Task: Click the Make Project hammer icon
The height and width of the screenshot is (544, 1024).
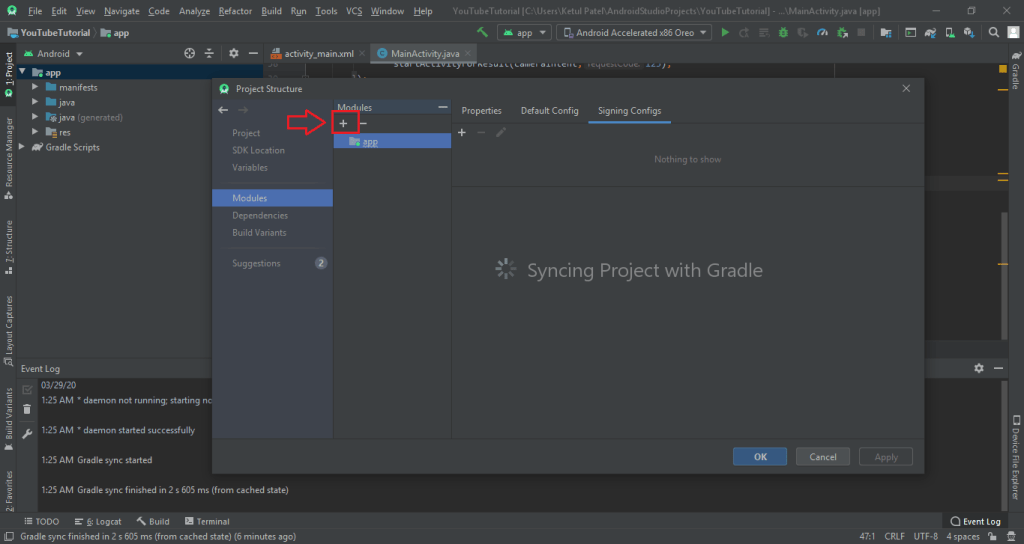Action: (482, 32)
